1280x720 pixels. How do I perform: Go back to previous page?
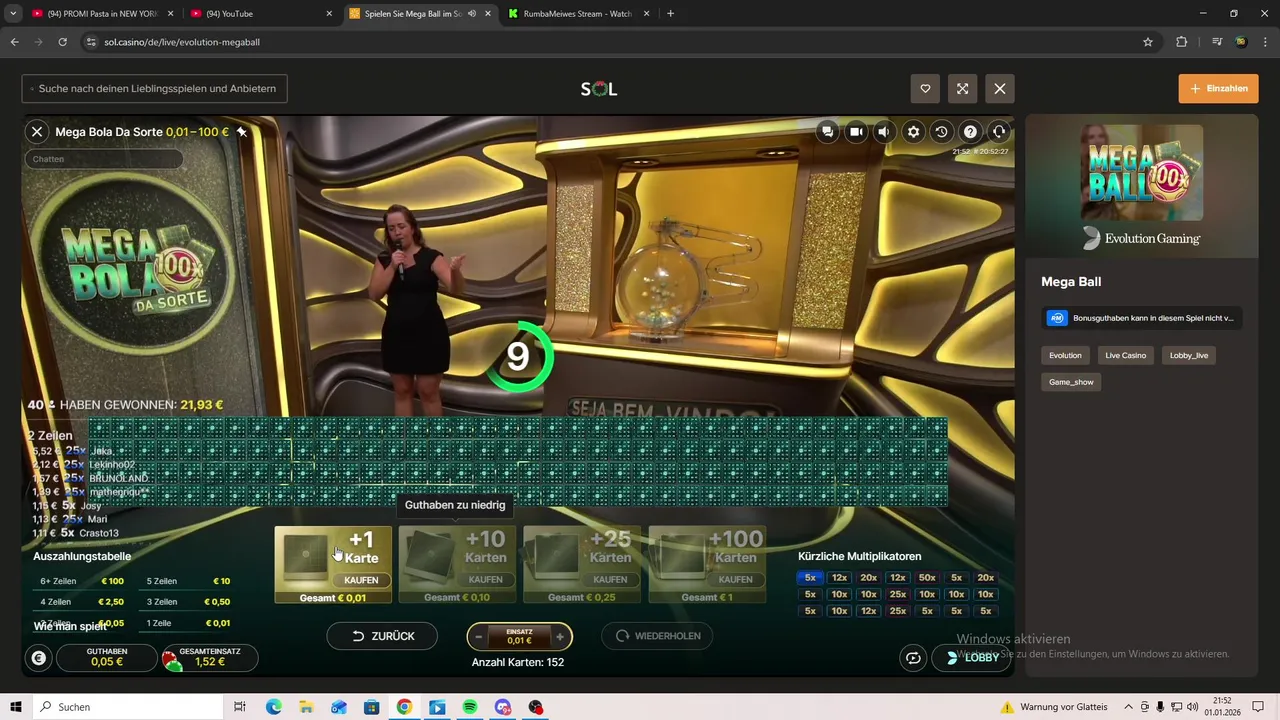(x=14, y=42)
